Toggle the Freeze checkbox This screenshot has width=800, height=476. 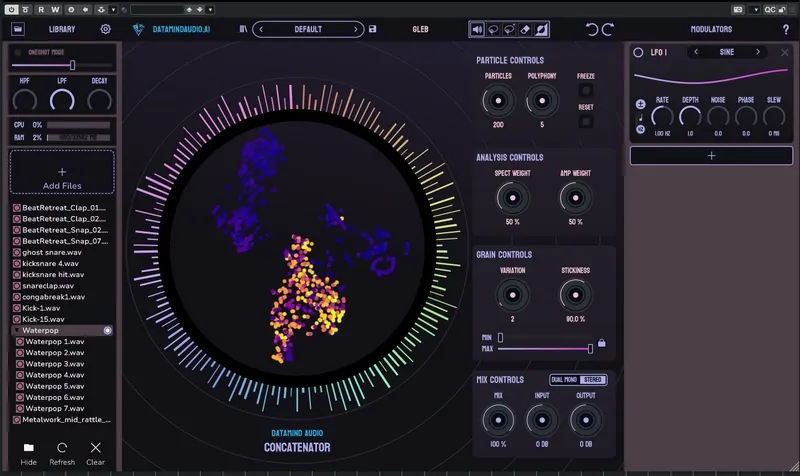click(586, 91)
